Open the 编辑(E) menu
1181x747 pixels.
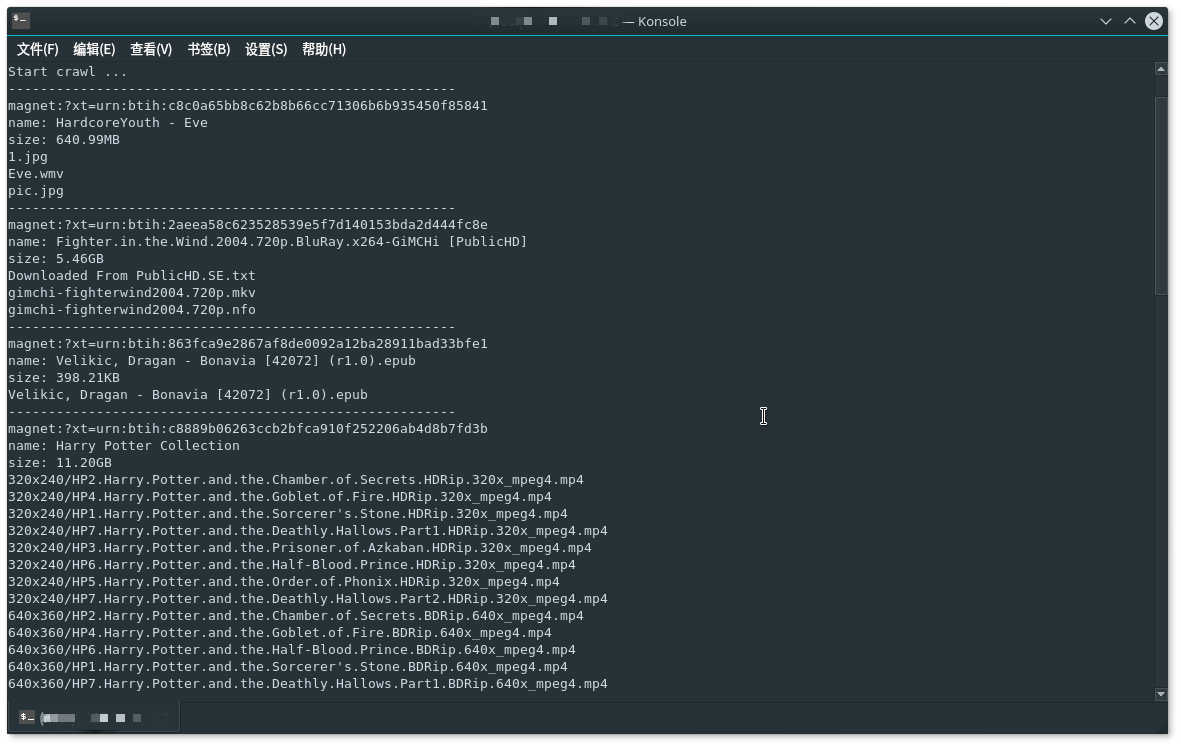pos(94,50)
